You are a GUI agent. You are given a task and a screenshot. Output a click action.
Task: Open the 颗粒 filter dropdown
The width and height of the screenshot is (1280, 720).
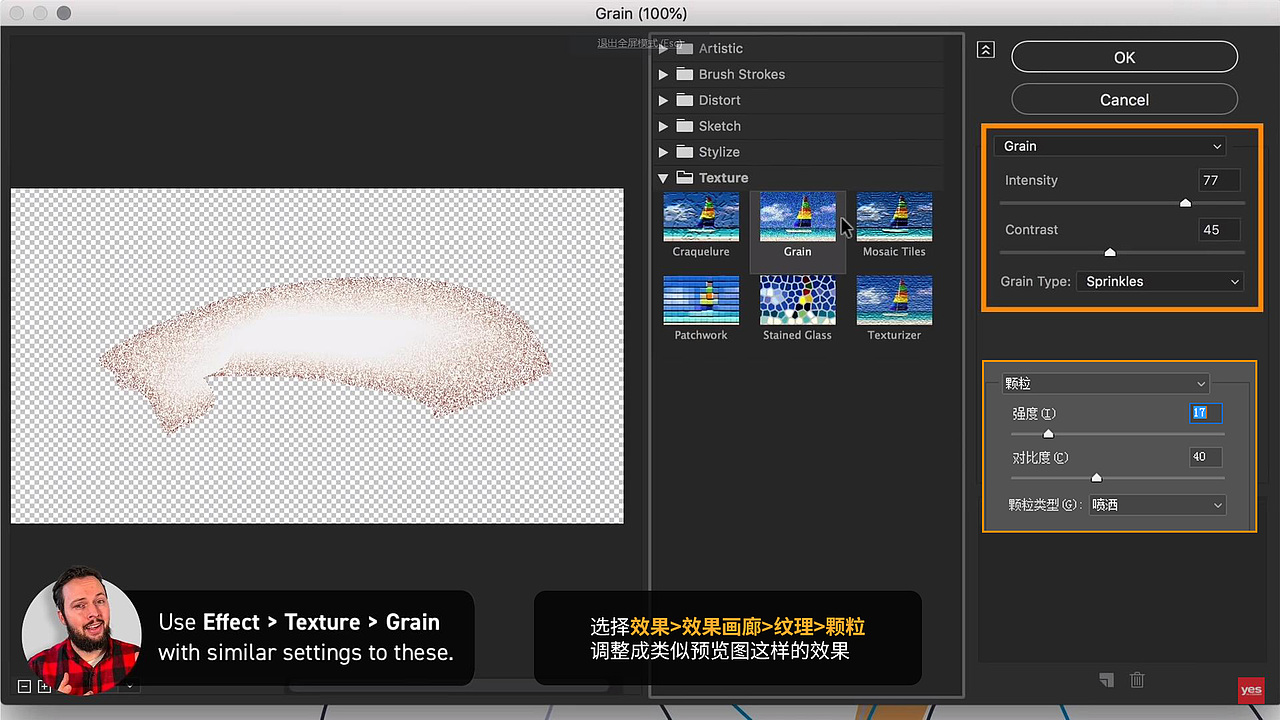tap(1106, 384)
